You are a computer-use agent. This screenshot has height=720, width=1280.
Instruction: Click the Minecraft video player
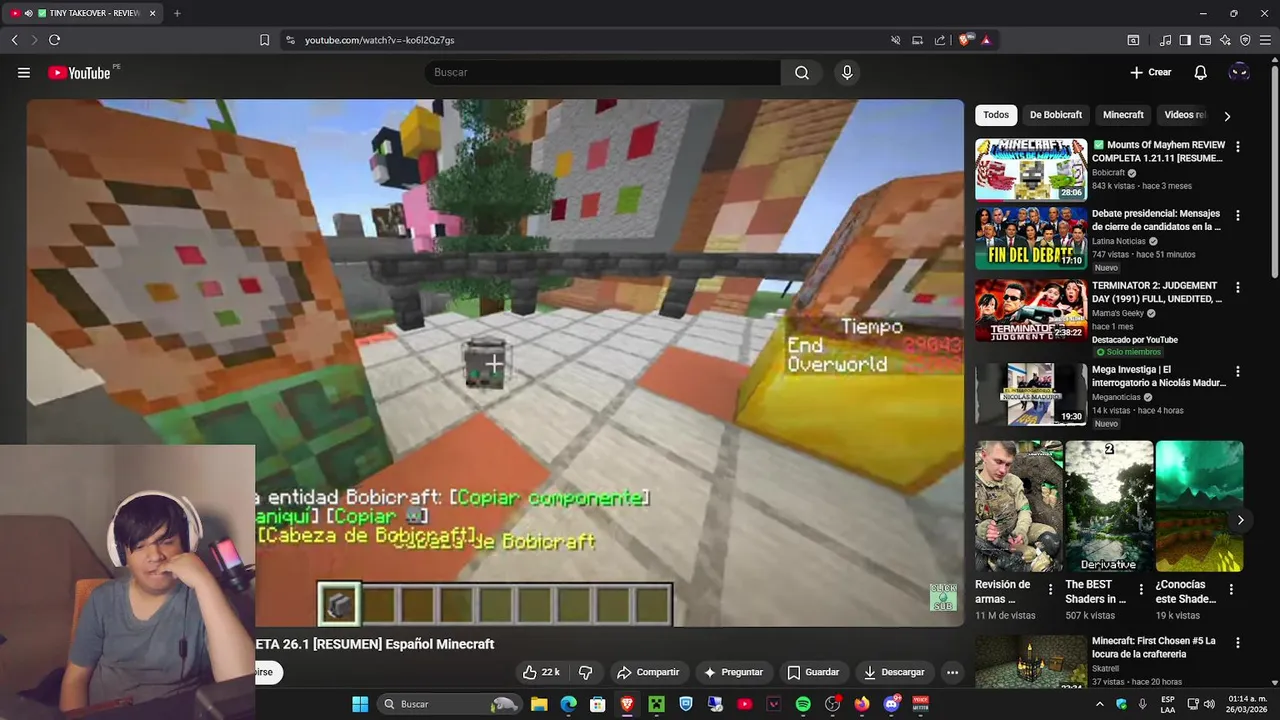coord(495,362)
